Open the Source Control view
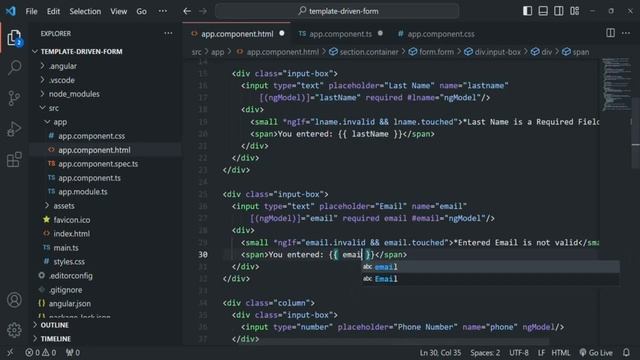This screenshot has width=640, height=360. click(14, 98)
